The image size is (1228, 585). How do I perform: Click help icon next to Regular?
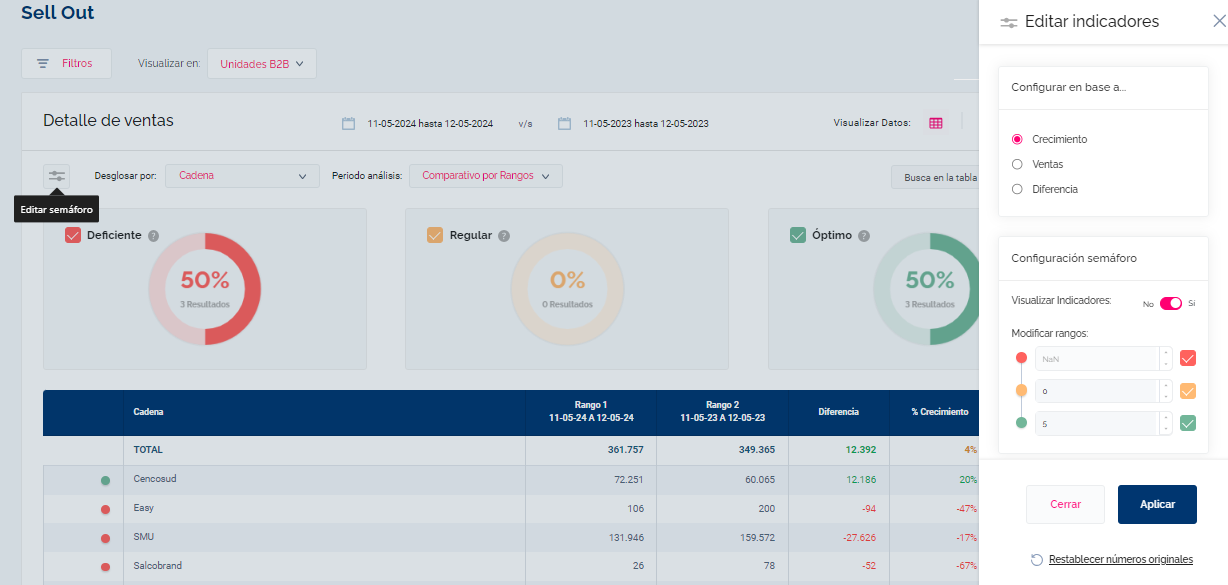pos(504,236)
